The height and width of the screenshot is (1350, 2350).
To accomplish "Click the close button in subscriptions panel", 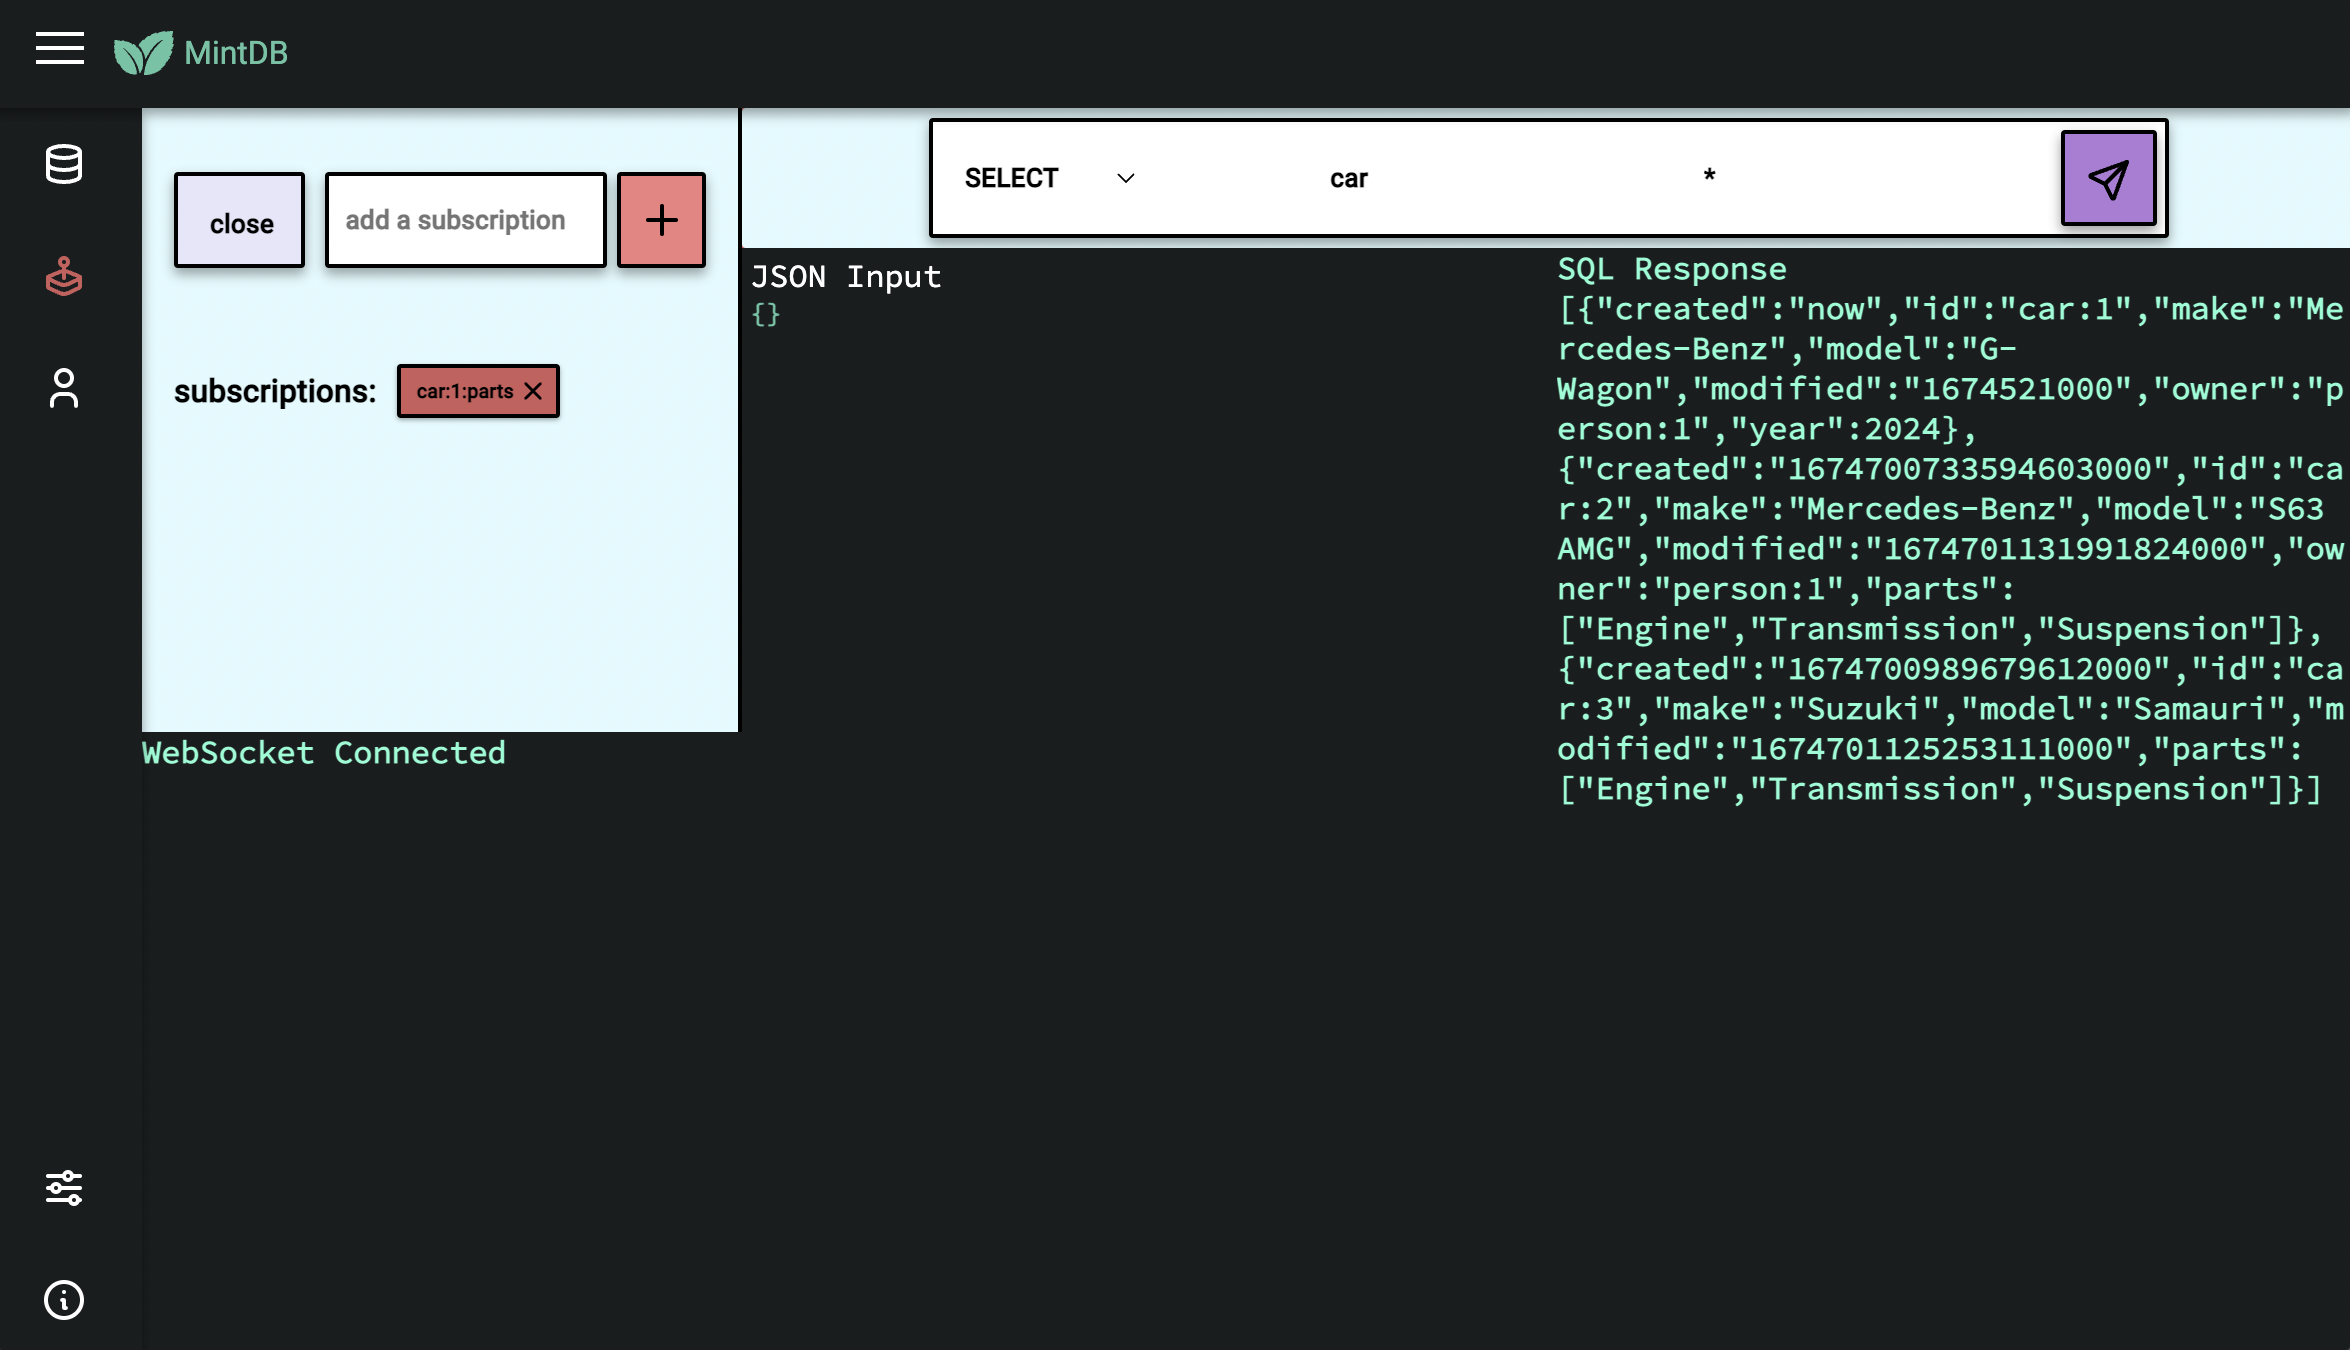I will 240,221.
